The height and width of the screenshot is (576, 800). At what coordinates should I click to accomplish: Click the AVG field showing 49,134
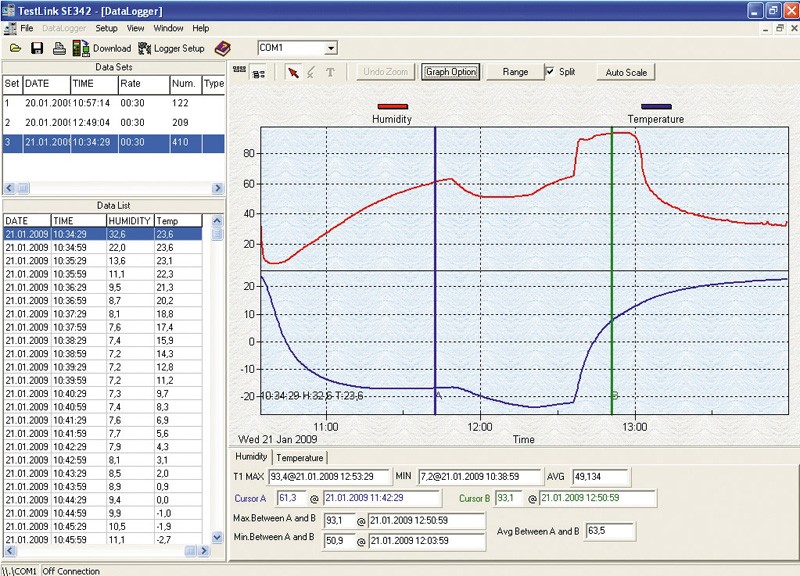pos(601,477)
